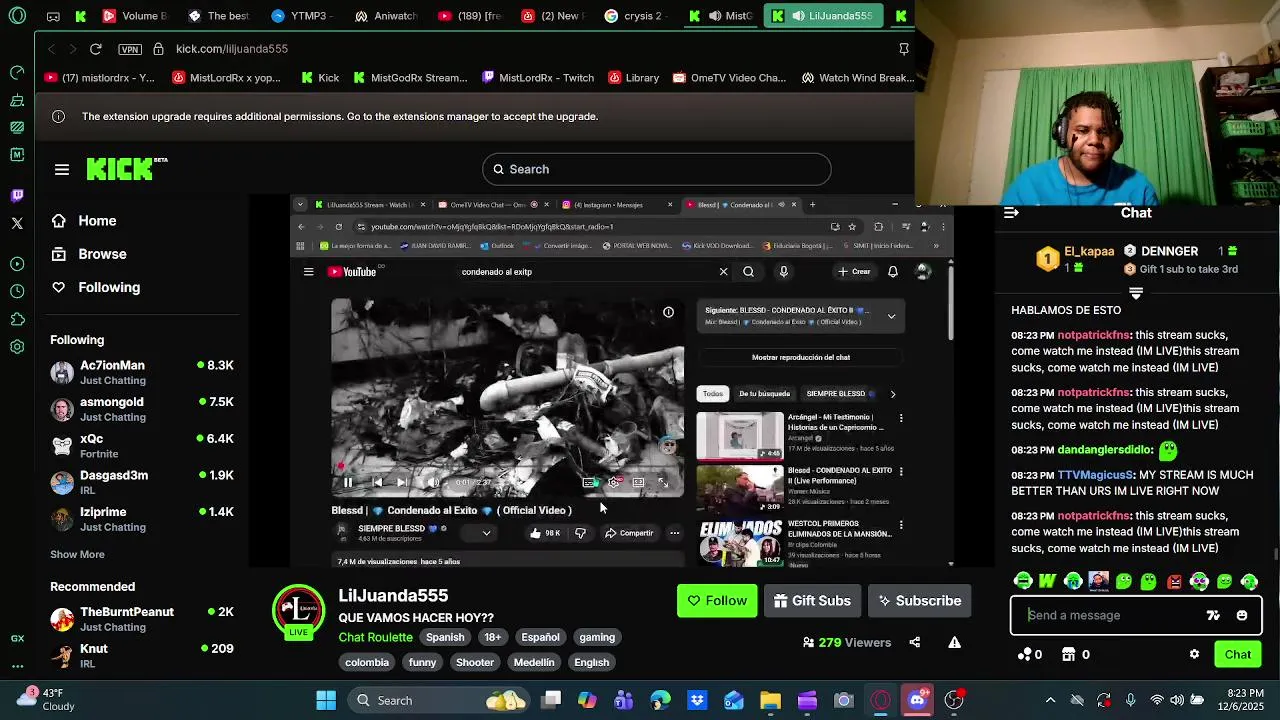Expand the pinned gift leaderboard in chat

point(1136,293)
